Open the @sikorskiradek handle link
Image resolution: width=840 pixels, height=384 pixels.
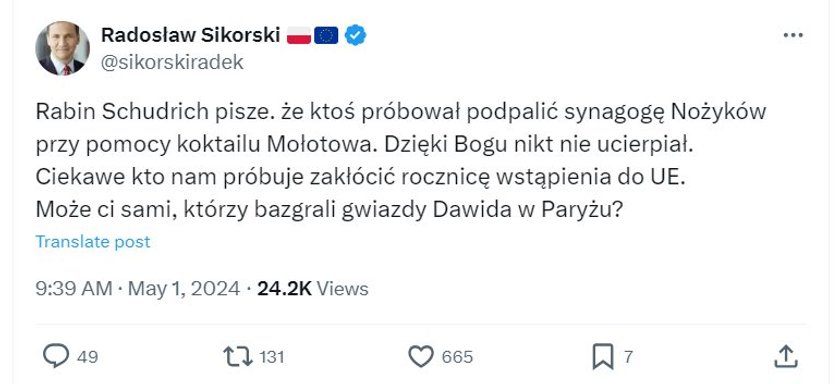(172, 63)
